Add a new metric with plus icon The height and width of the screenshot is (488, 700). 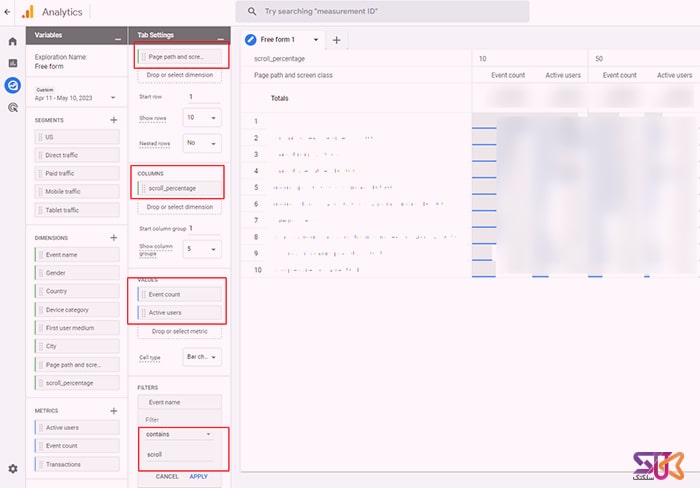pos(113,411)
